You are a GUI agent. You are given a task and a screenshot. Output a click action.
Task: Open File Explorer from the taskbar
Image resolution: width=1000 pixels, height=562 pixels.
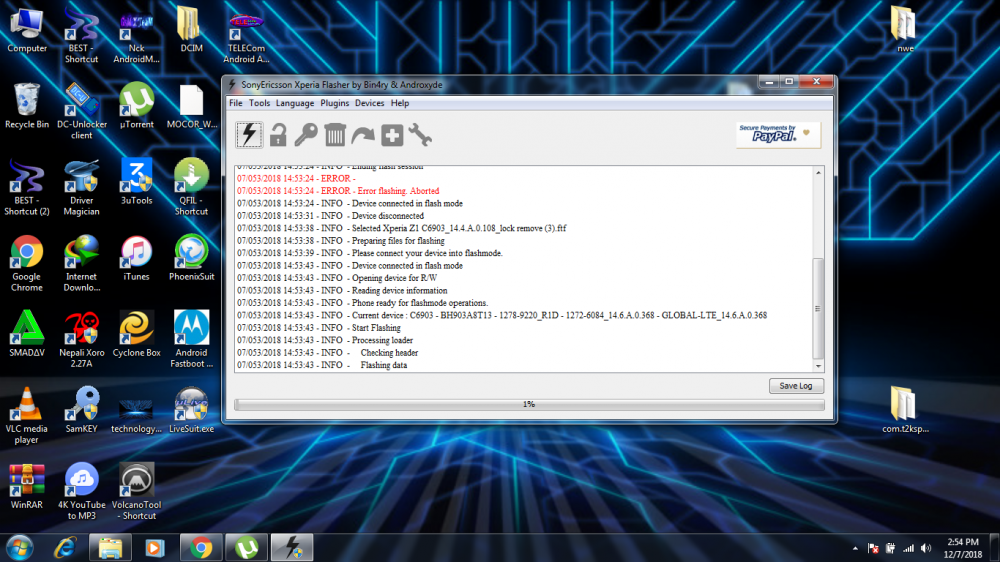click(110, 547)
